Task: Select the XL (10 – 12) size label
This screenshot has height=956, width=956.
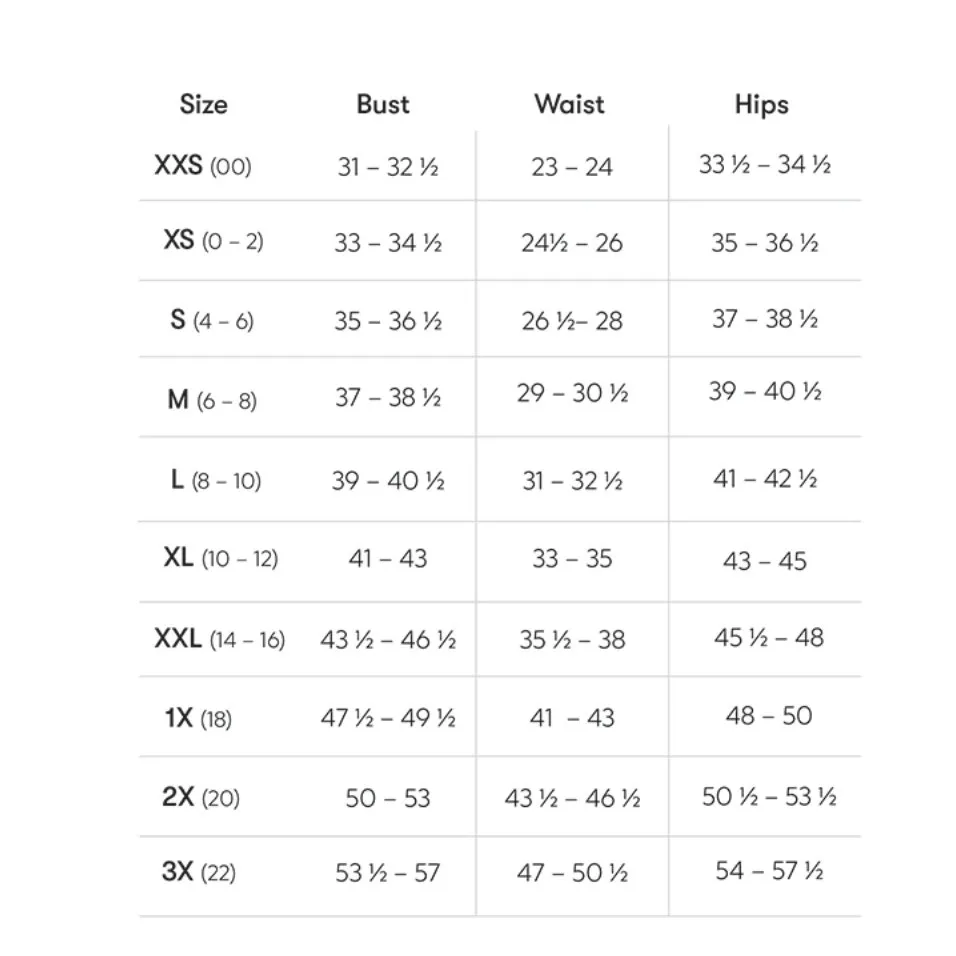Action: 220,559
